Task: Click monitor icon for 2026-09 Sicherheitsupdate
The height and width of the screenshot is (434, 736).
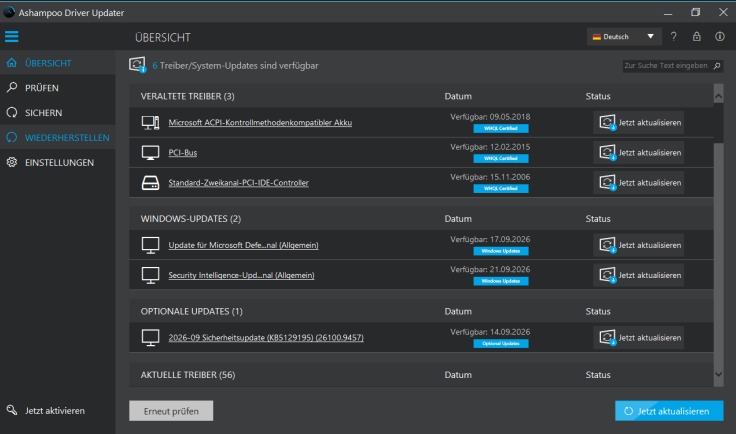Action: point(151,337)
